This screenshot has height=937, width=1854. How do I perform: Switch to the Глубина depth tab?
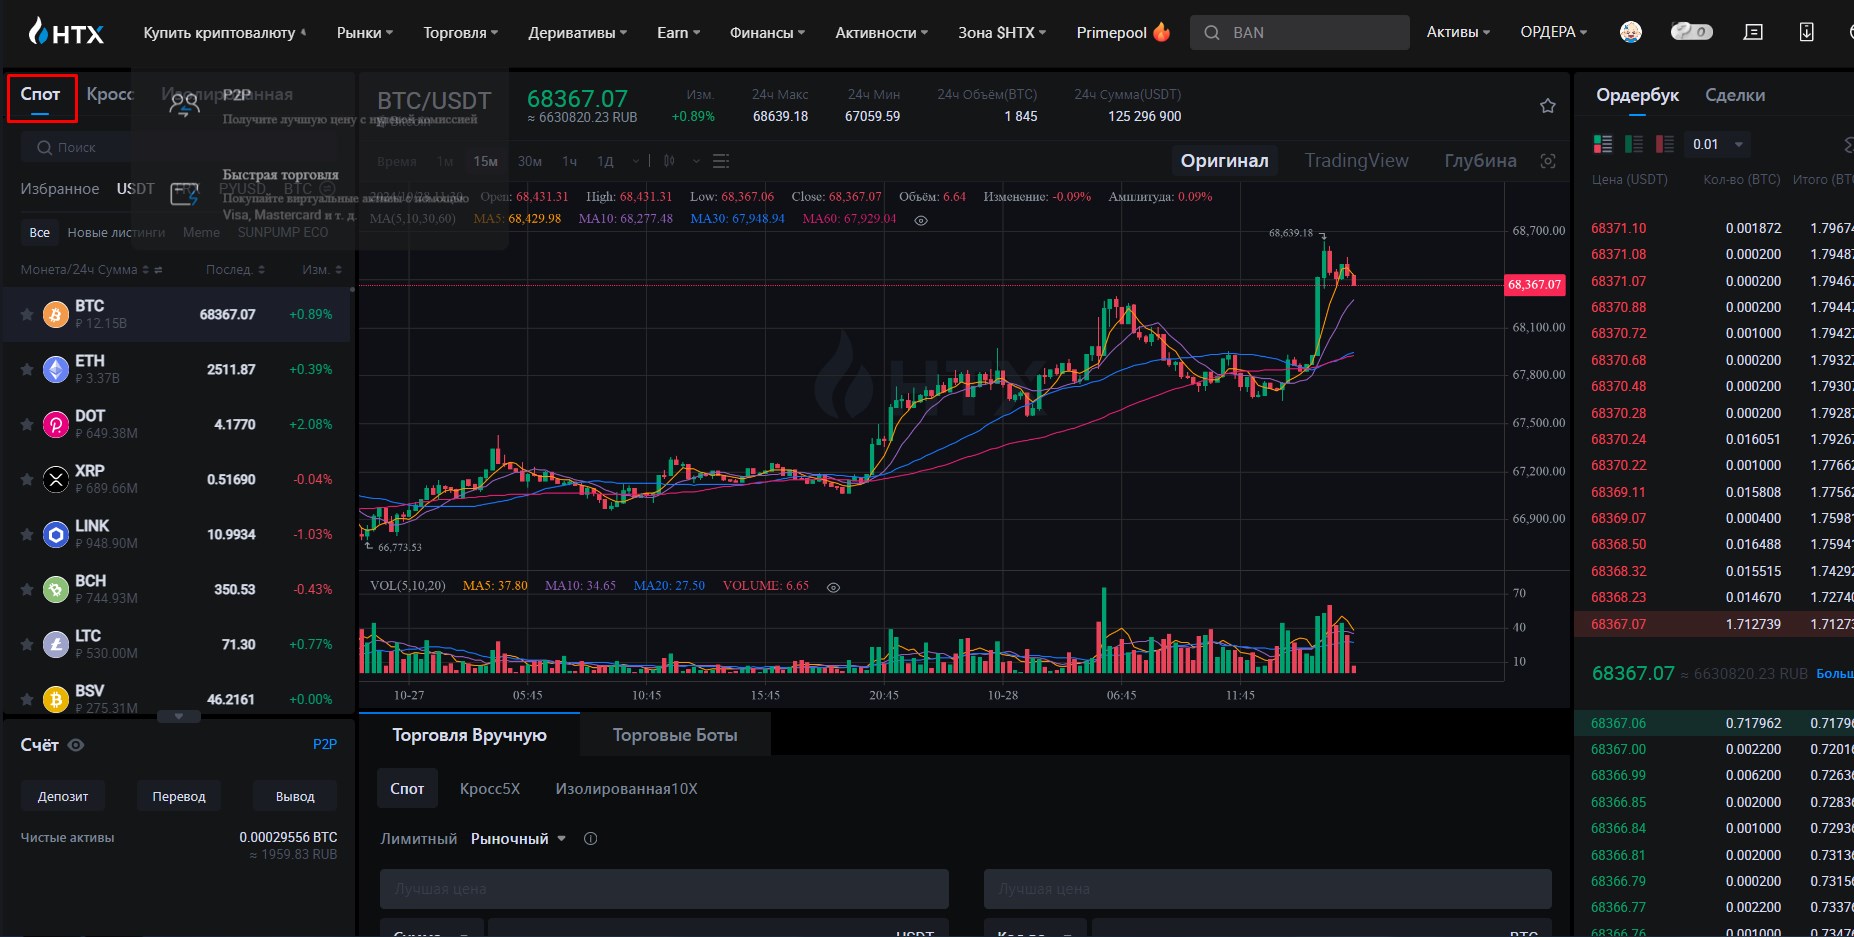(1480, 161)
